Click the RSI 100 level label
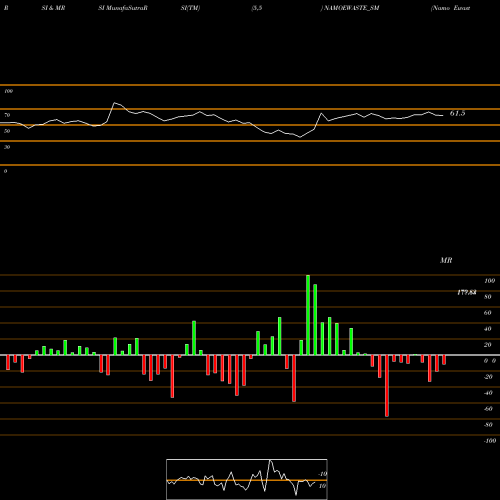The height and width of the screenshot is (500, 500). [8, 91]
